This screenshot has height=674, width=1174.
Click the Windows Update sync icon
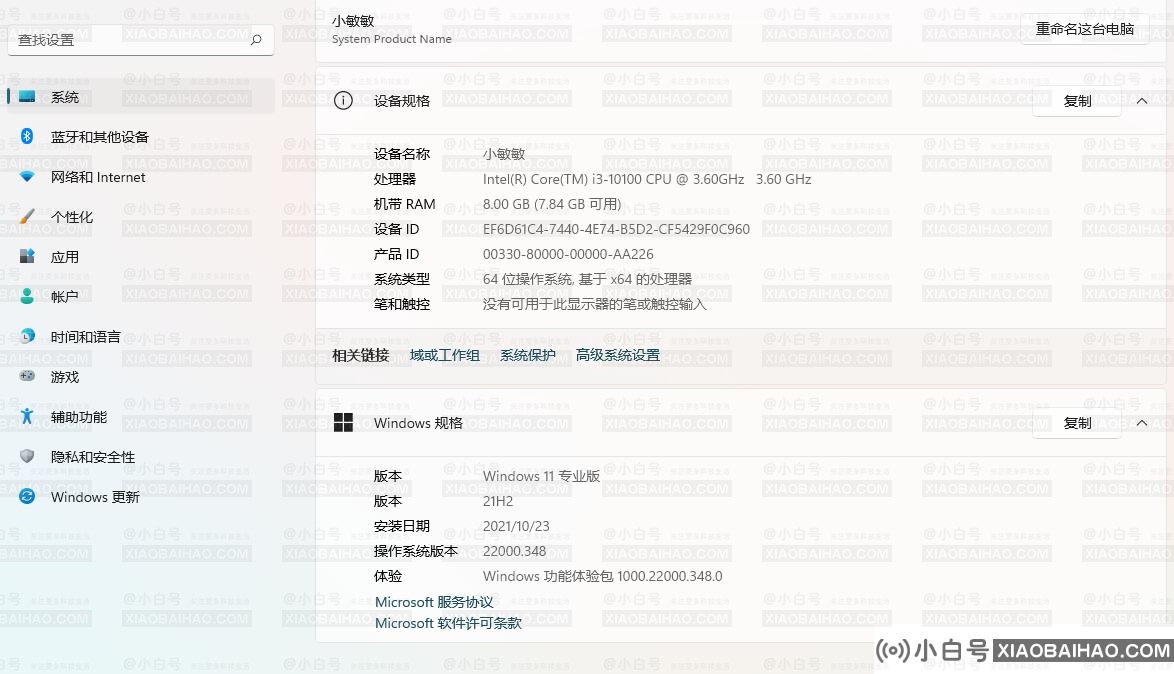(27, 496)
